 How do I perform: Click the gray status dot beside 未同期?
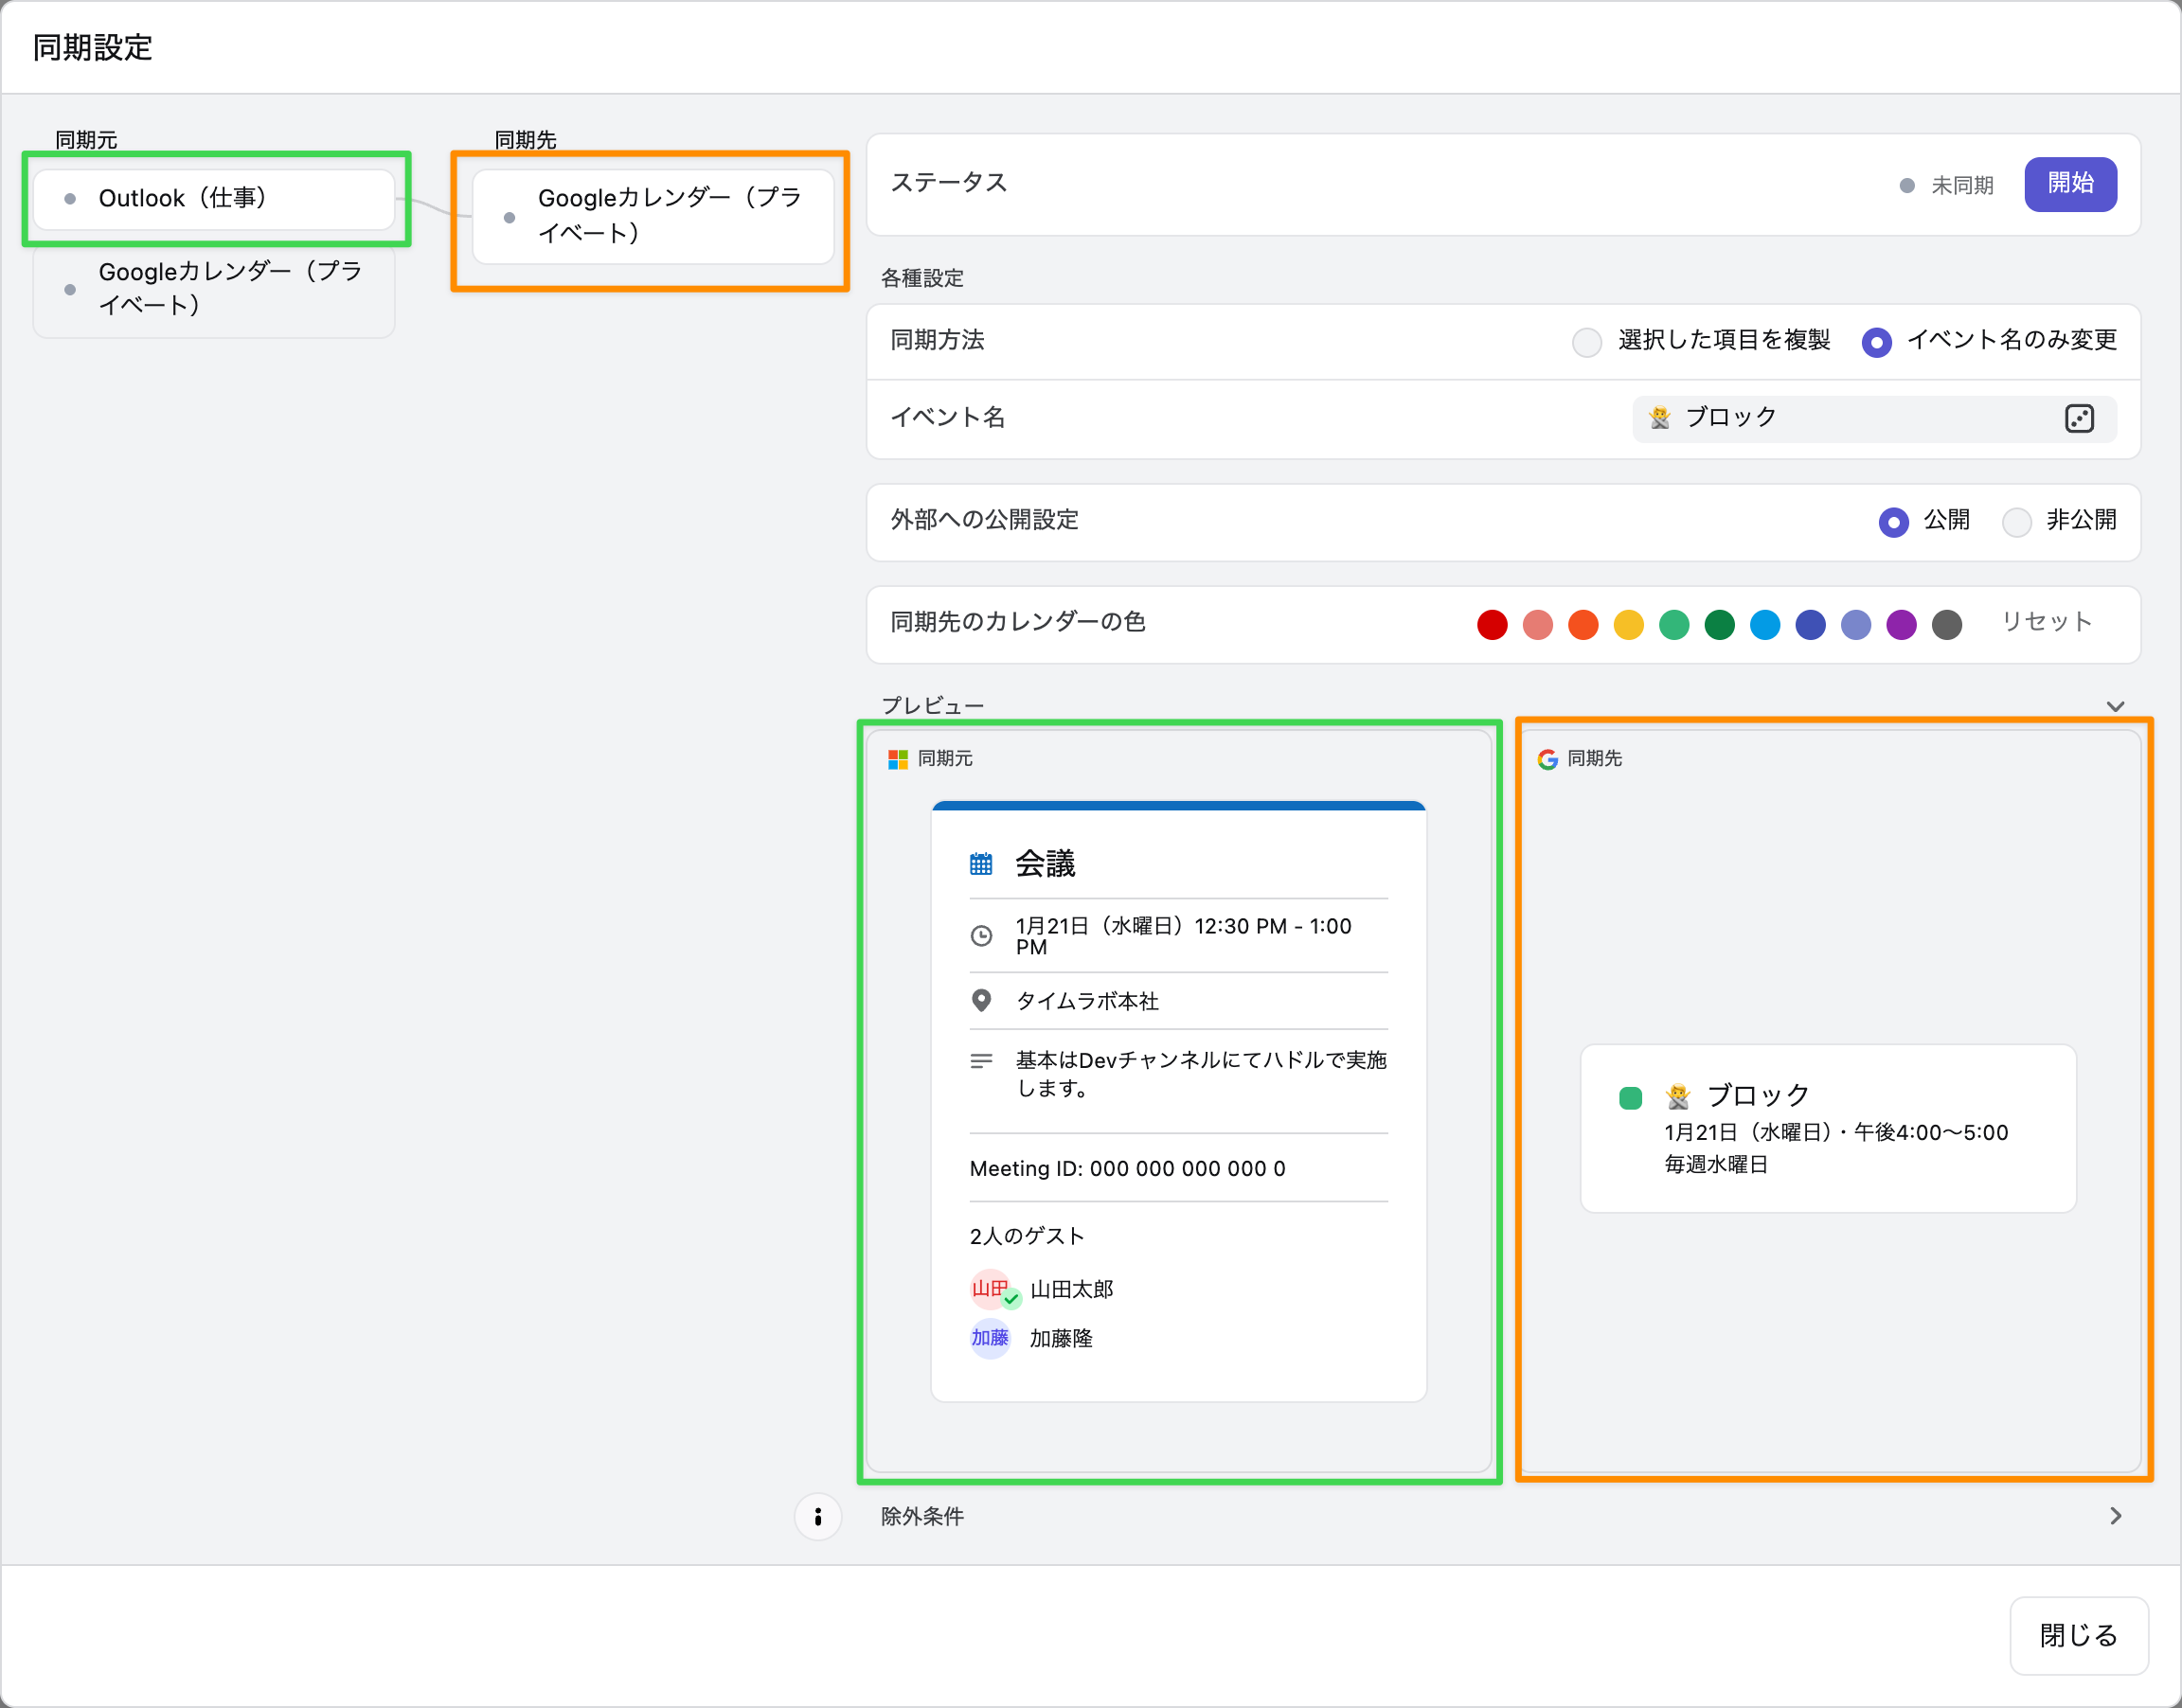click(x=1907, y=186)
